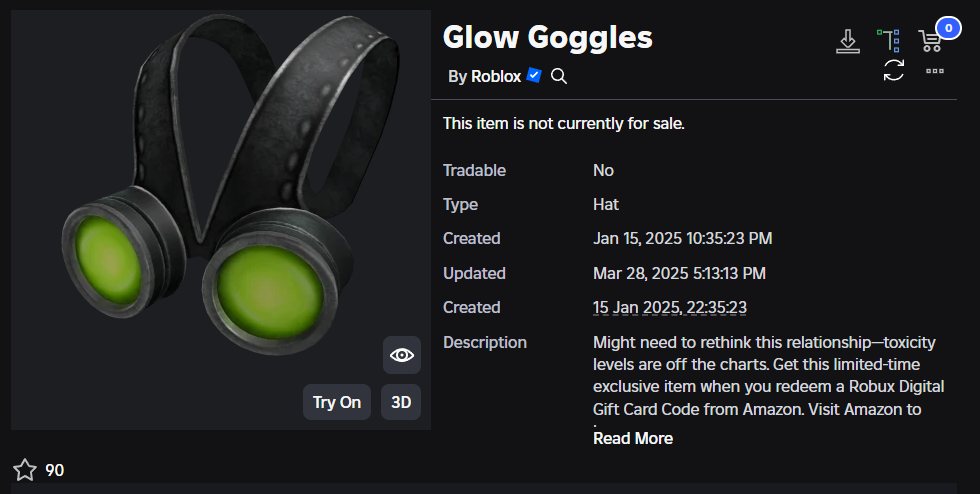Favorite the item with the star icon
Image resolution: width=980 pixels, height=494 pixels.
coord(25,470)
